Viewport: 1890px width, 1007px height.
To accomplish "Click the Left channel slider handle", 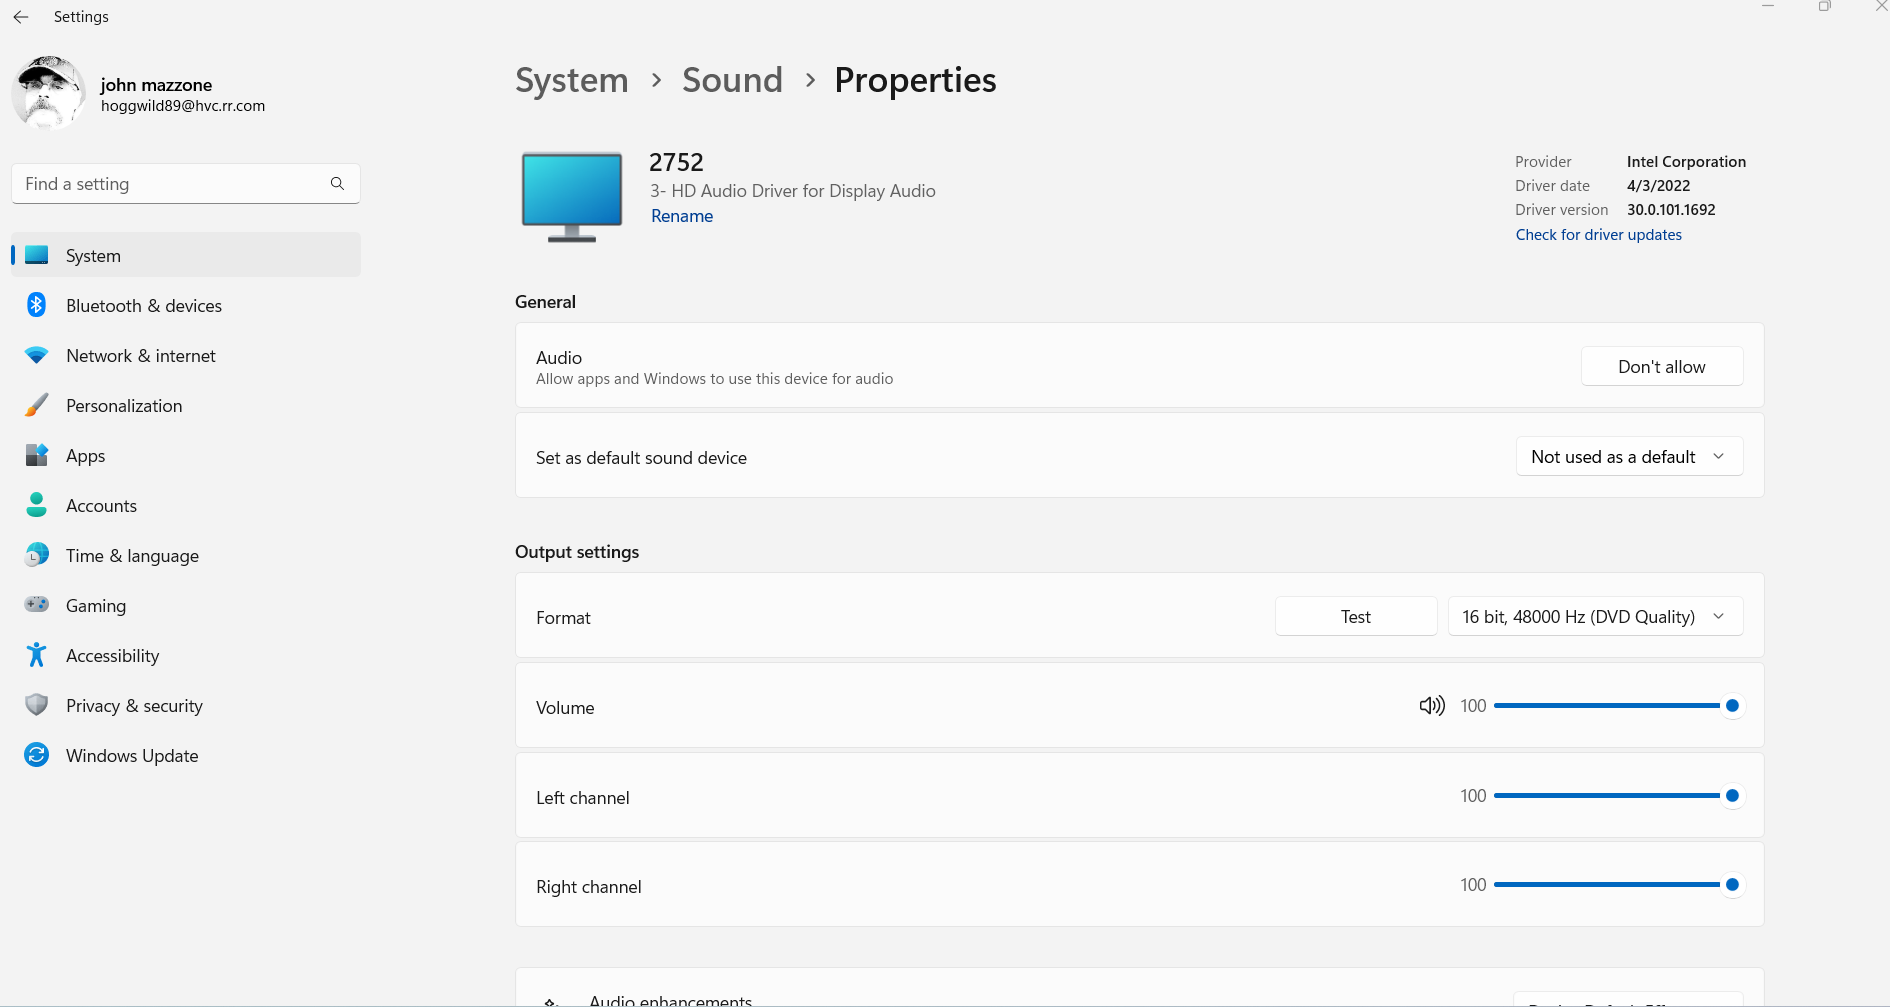I will point(1732,796).
